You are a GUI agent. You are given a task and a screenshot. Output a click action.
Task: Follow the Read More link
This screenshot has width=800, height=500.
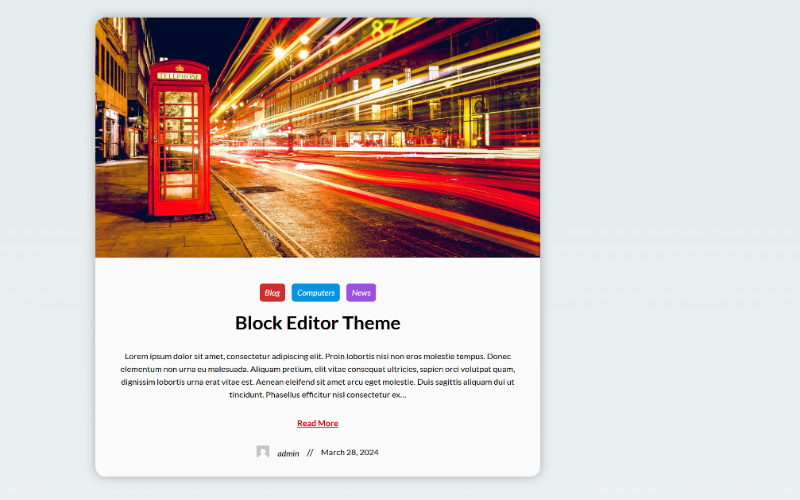point(317,423)
